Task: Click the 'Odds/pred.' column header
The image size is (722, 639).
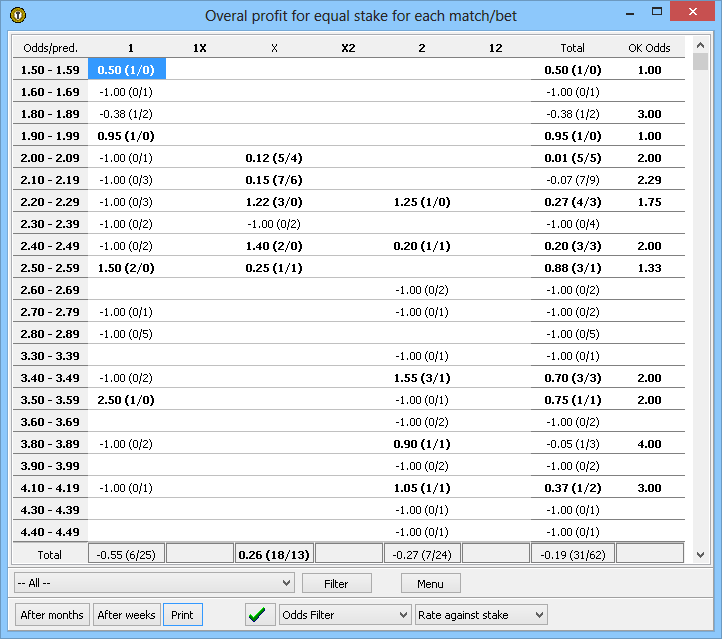Action: point(50,47)
